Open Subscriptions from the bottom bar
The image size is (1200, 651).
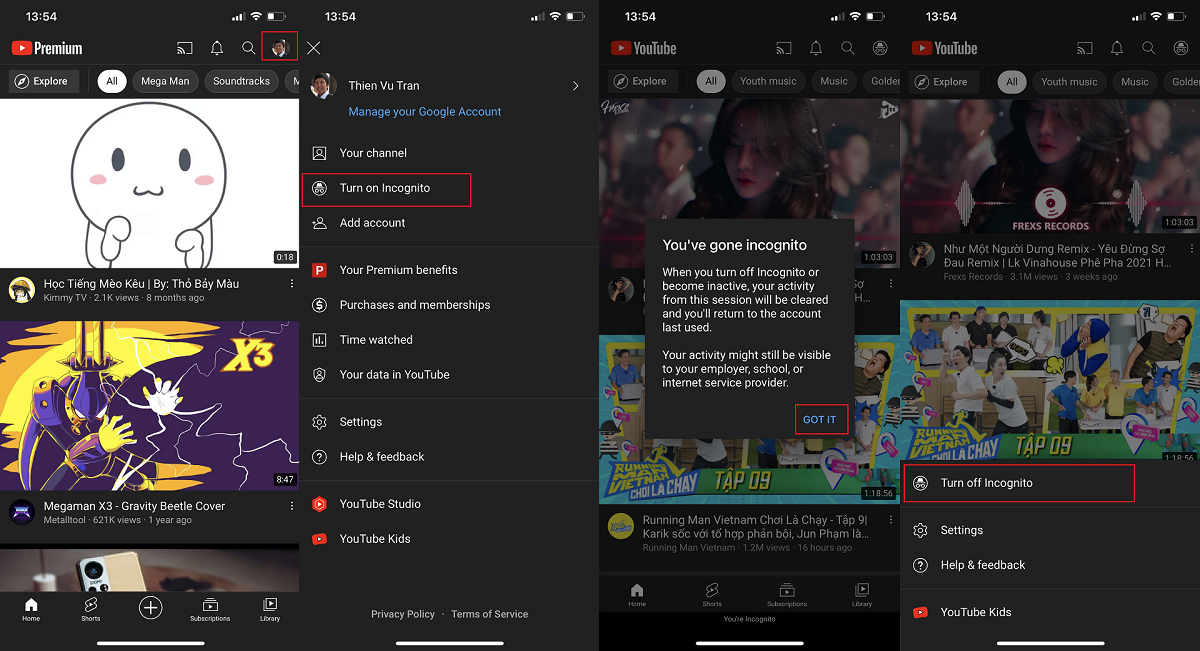(x=210, y=608)
